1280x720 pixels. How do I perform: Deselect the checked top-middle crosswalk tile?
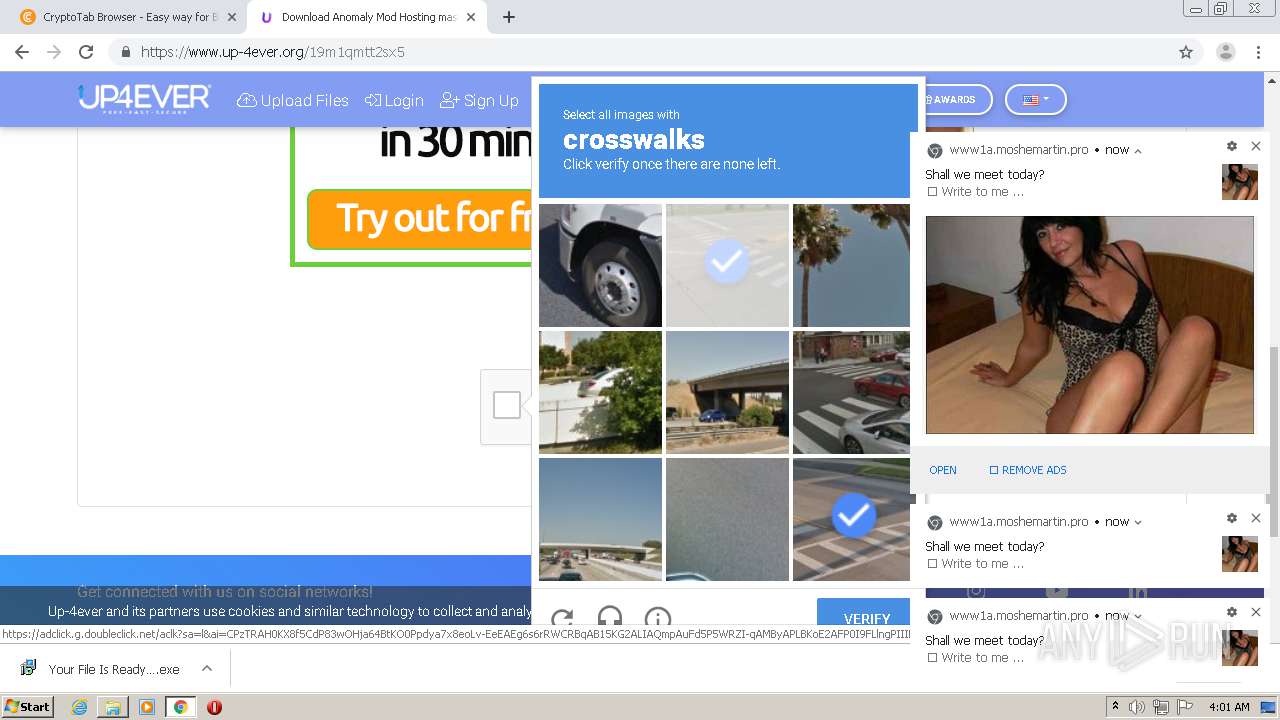(x=727, y=265)
